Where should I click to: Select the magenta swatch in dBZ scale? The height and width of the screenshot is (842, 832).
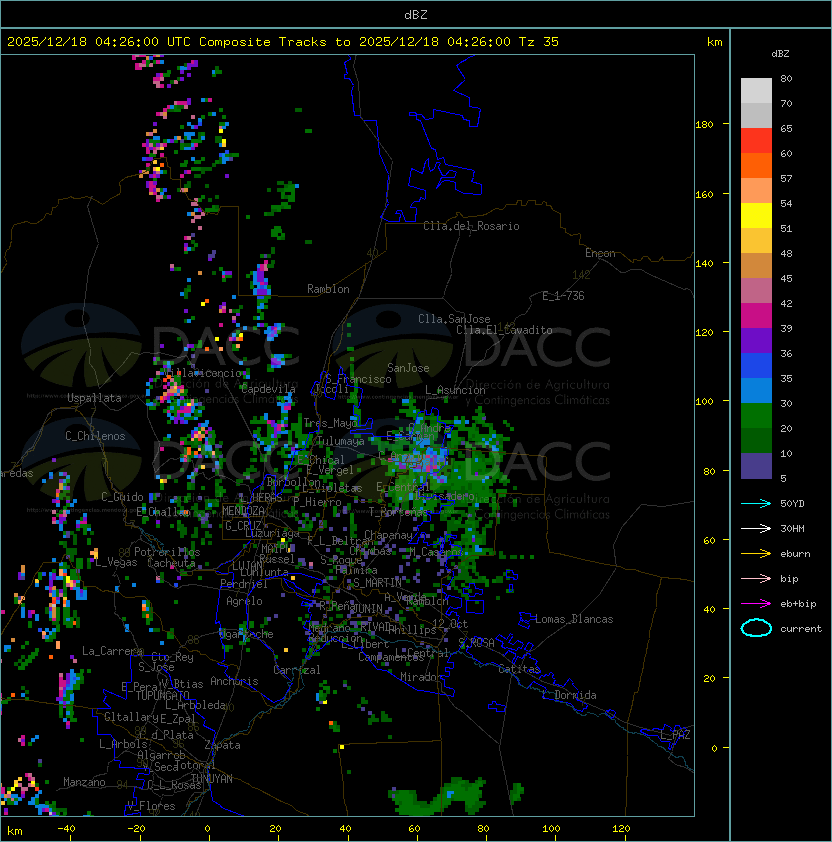pos(756,316)
